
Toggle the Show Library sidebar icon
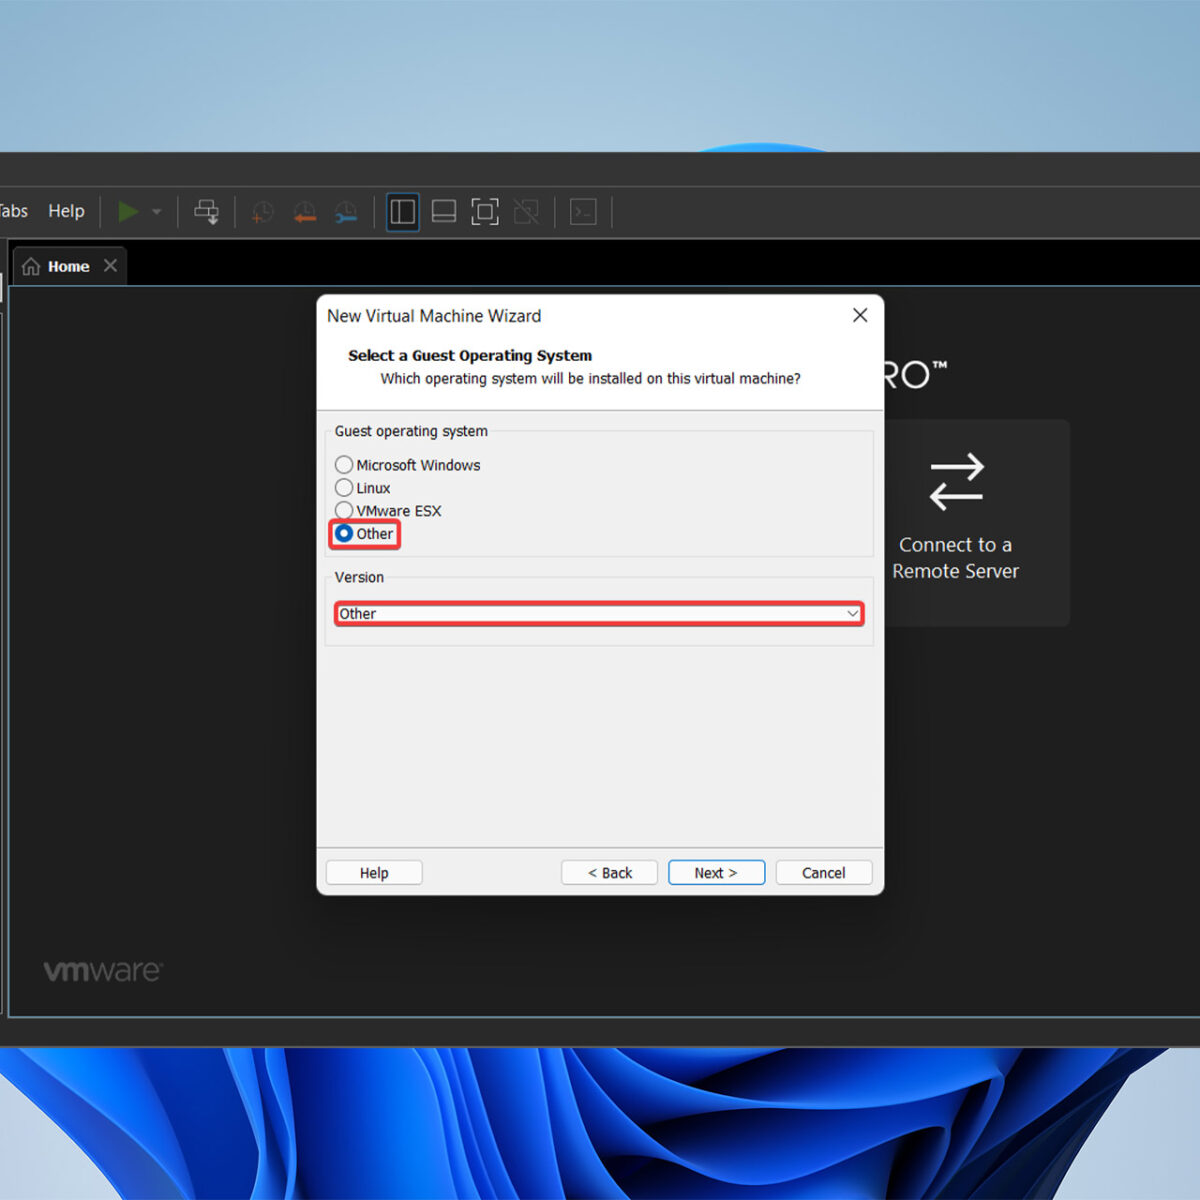[403, 212]
